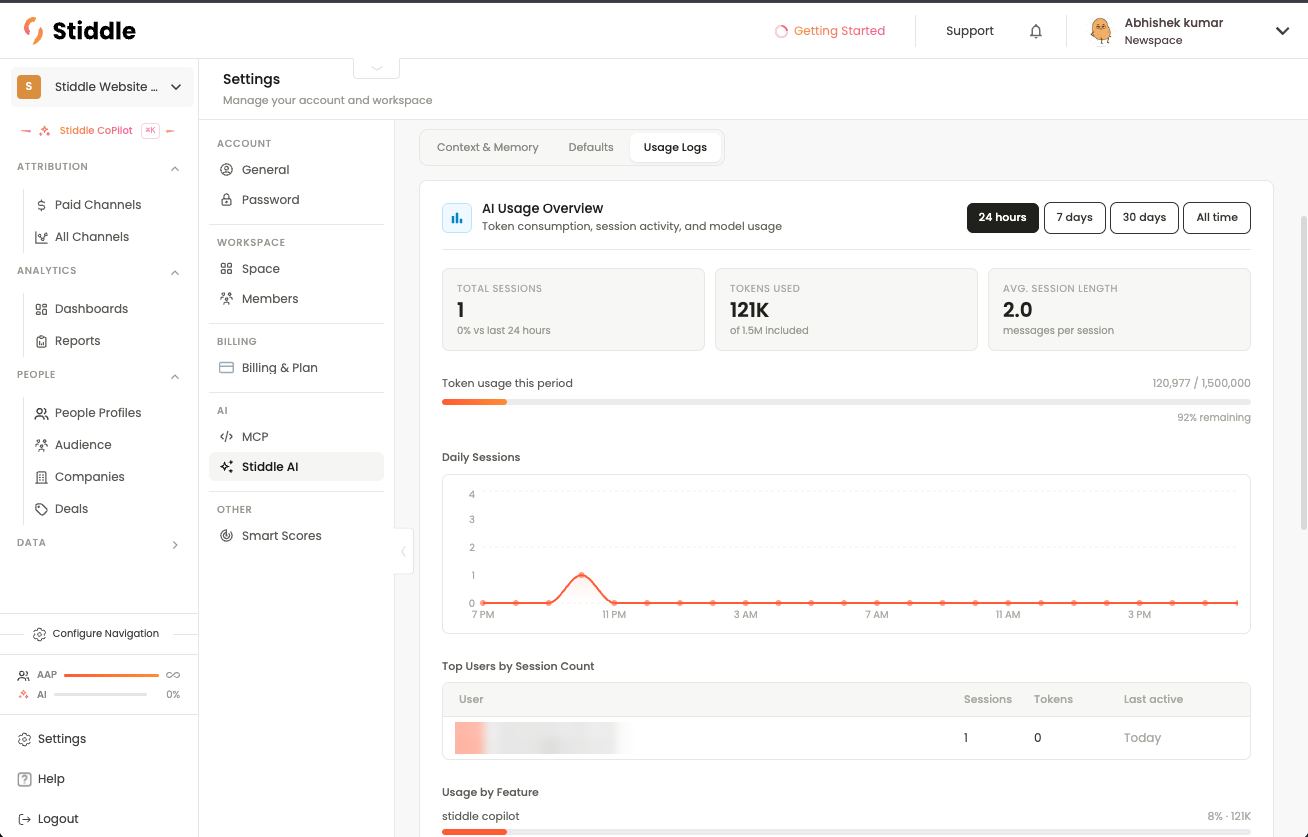Click the Smart Scores radar icon
The height and width of the screenshot is (837, 1308).
tap(227, 536)
